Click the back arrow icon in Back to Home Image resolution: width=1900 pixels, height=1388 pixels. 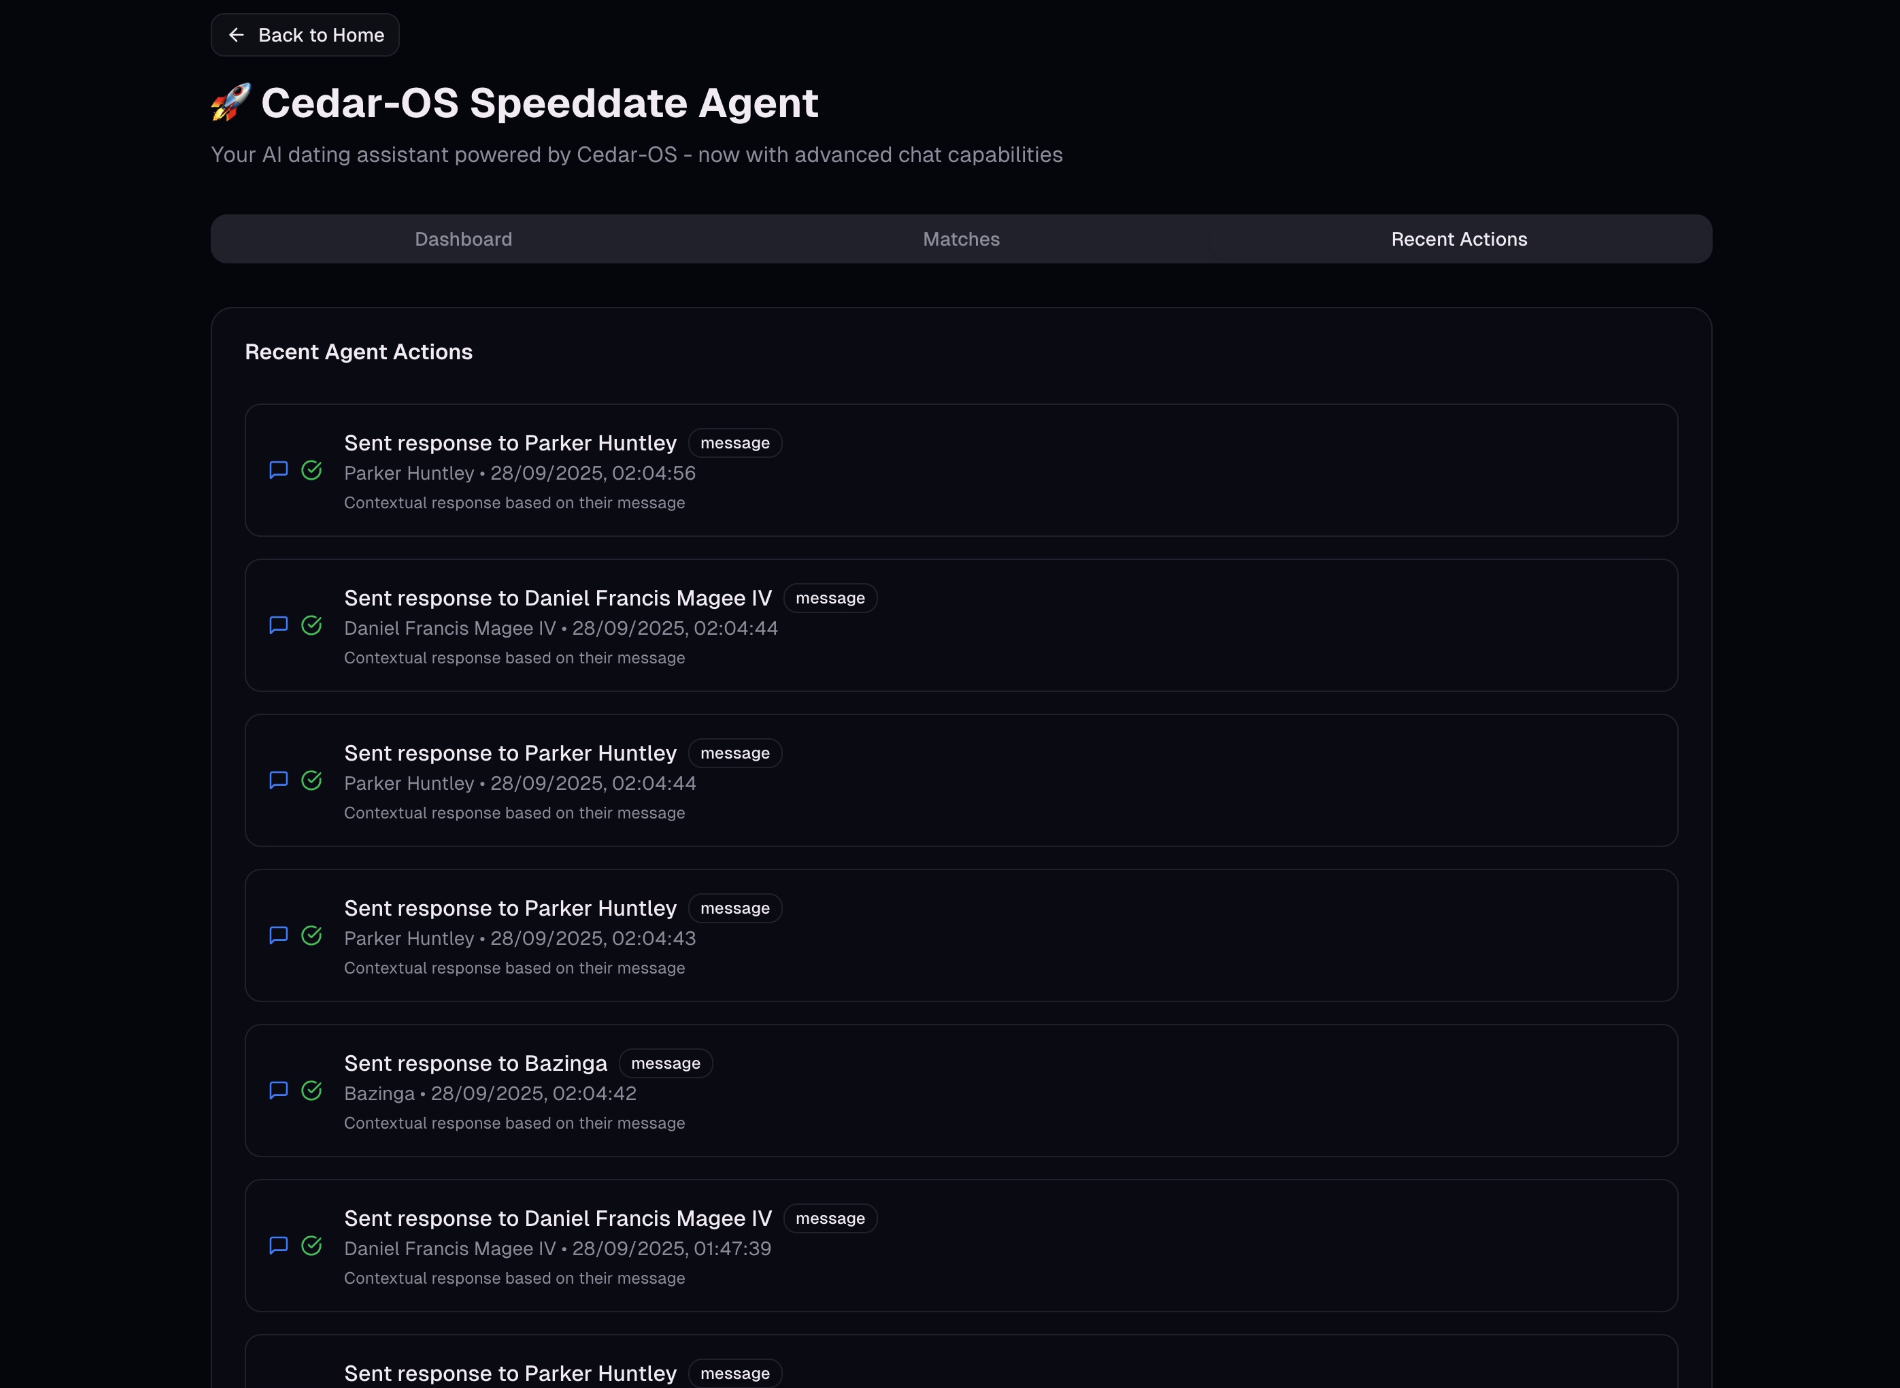pos(236,35)
